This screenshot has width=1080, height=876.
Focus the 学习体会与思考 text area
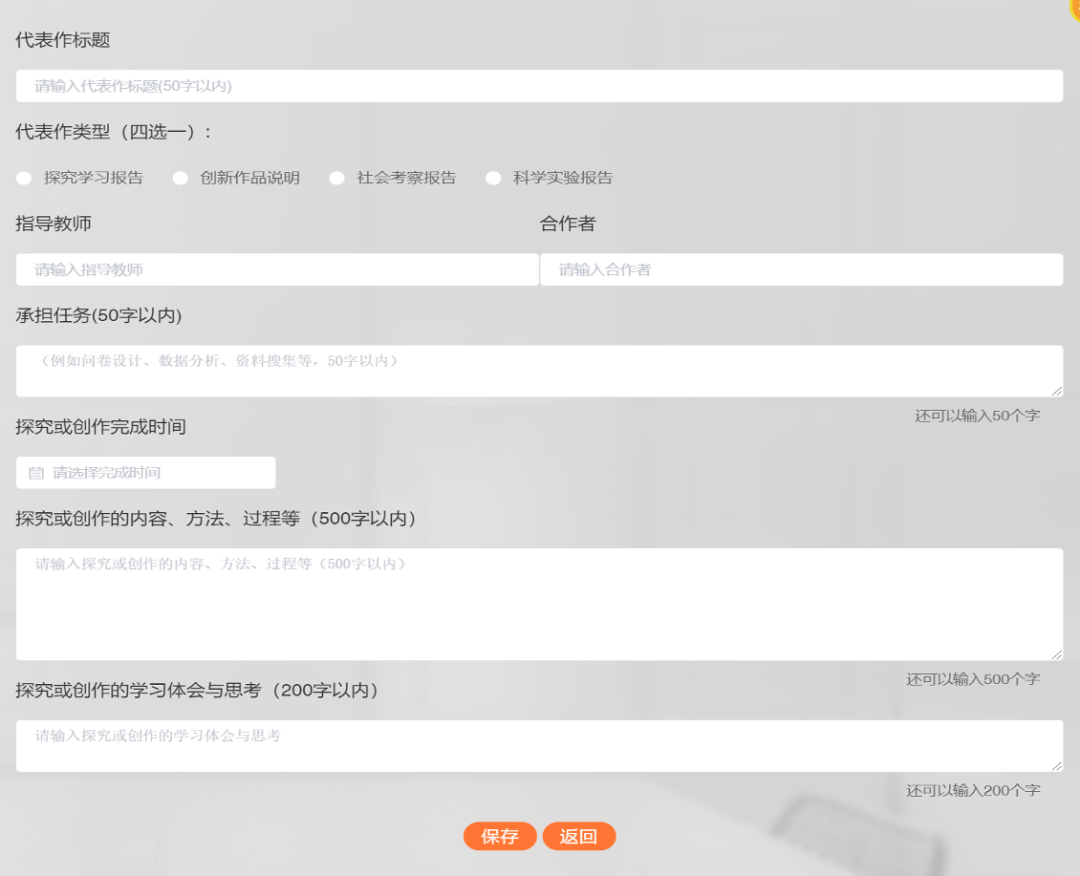539,746
